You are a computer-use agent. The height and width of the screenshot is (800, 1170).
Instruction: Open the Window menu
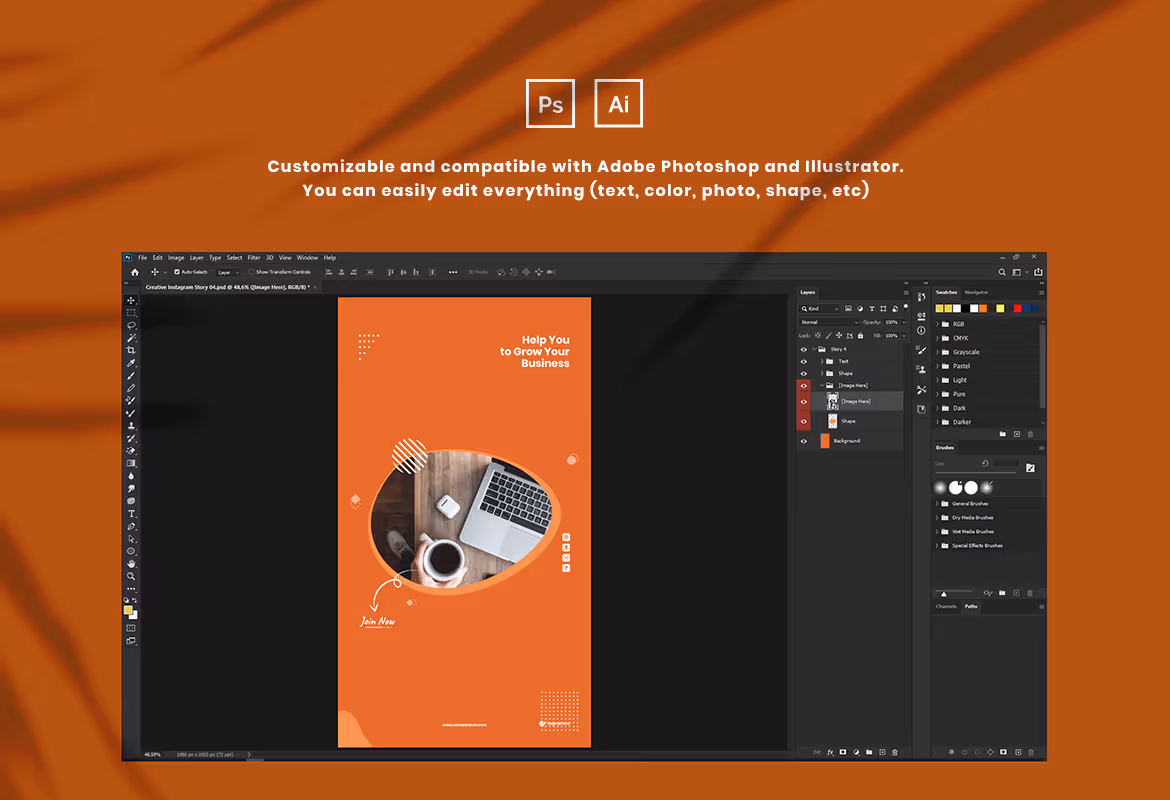tap(307, 257)
